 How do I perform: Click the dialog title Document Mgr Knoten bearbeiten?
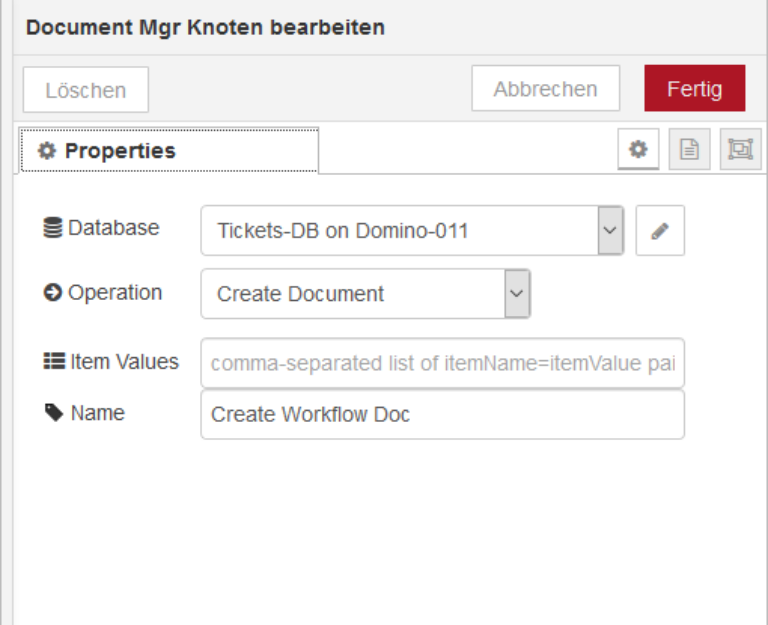point(205,27)
